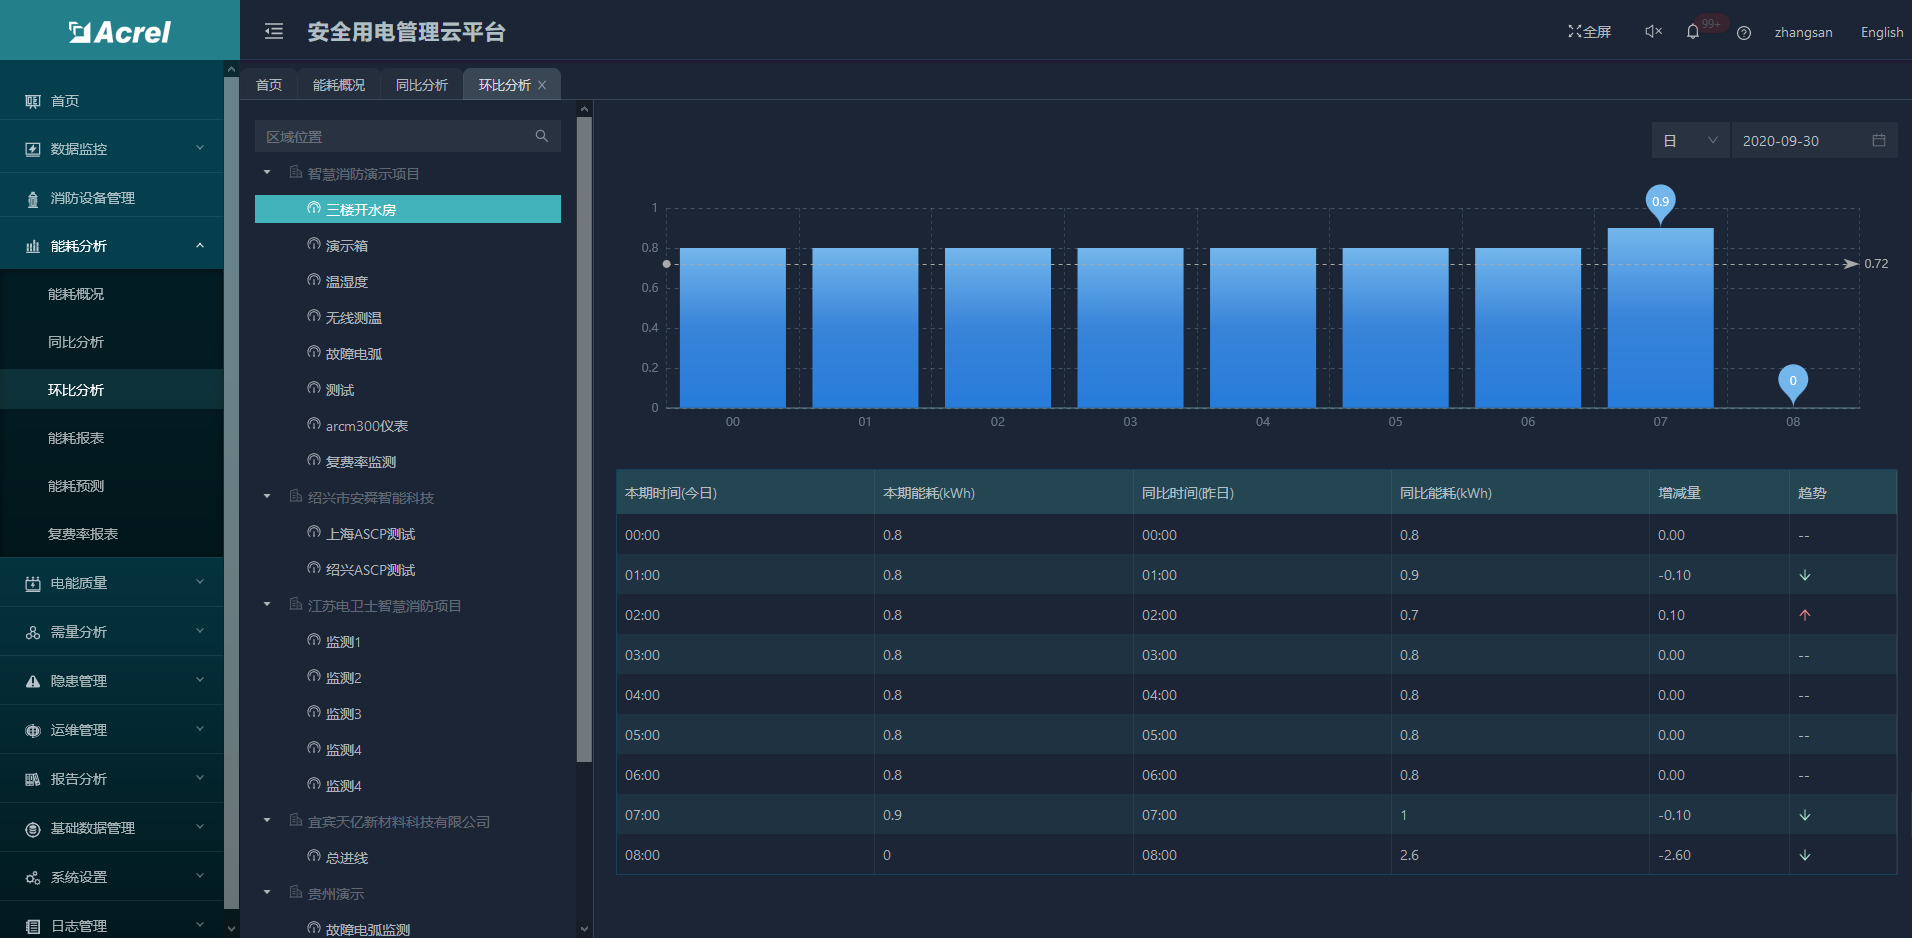
Task: Open the 日 period dropdown
Action: (x=1690, y=141)
